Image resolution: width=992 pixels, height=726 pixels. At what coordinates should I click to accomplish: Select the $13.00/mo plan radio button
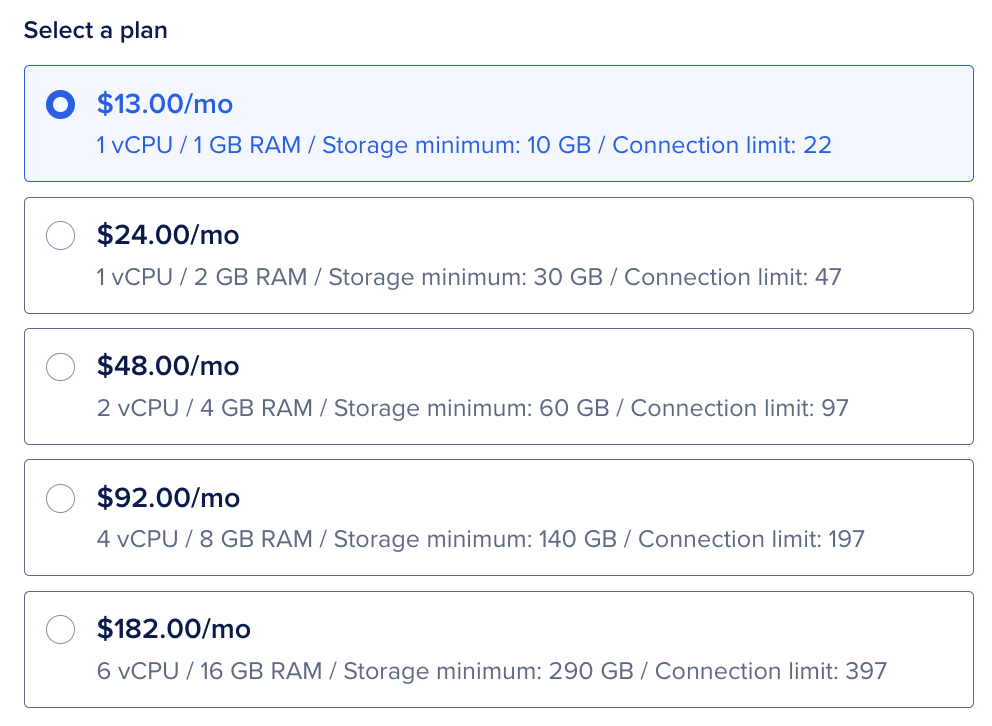tap(61, 104)
